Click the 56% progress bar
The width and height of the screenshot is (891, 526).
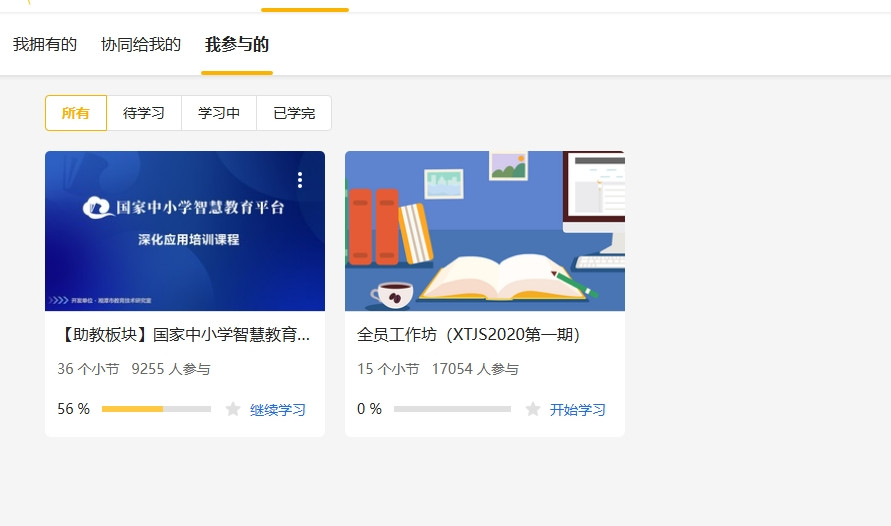click(156, 409)
